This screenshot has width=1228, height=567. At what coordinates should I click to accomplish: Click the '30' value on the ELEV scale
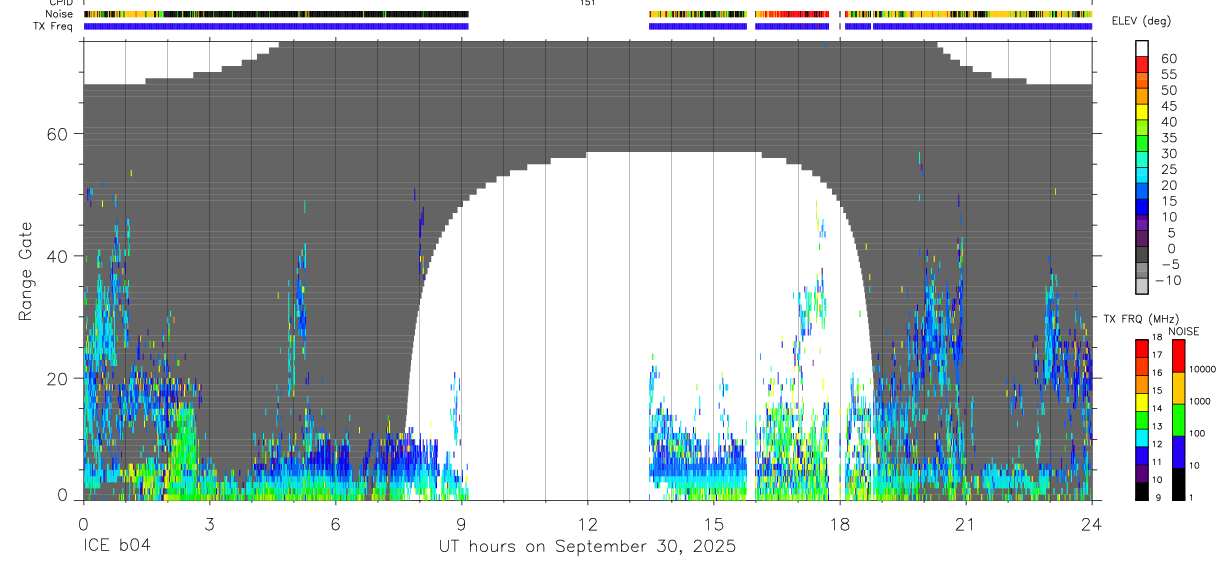point(1168,153)
